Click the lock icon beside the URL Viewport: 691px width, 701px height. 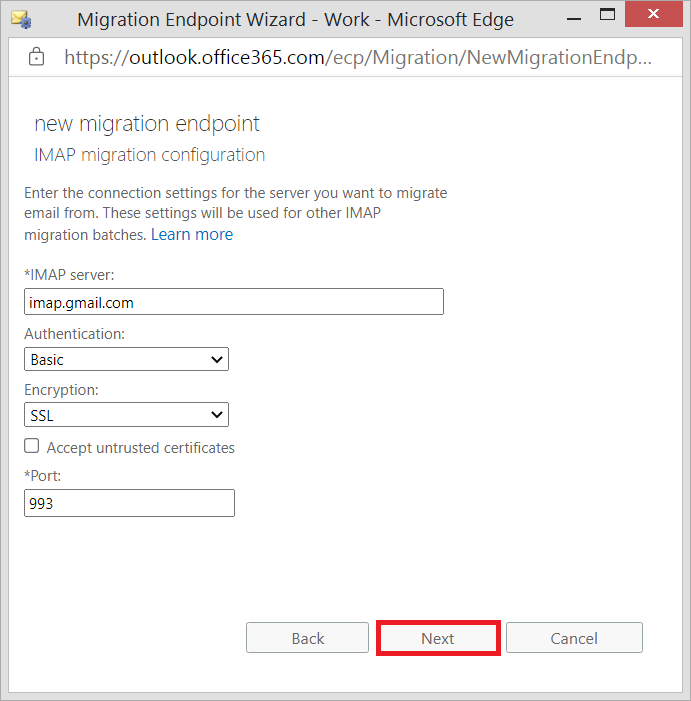pyautogui.click(x=36, y=57)
